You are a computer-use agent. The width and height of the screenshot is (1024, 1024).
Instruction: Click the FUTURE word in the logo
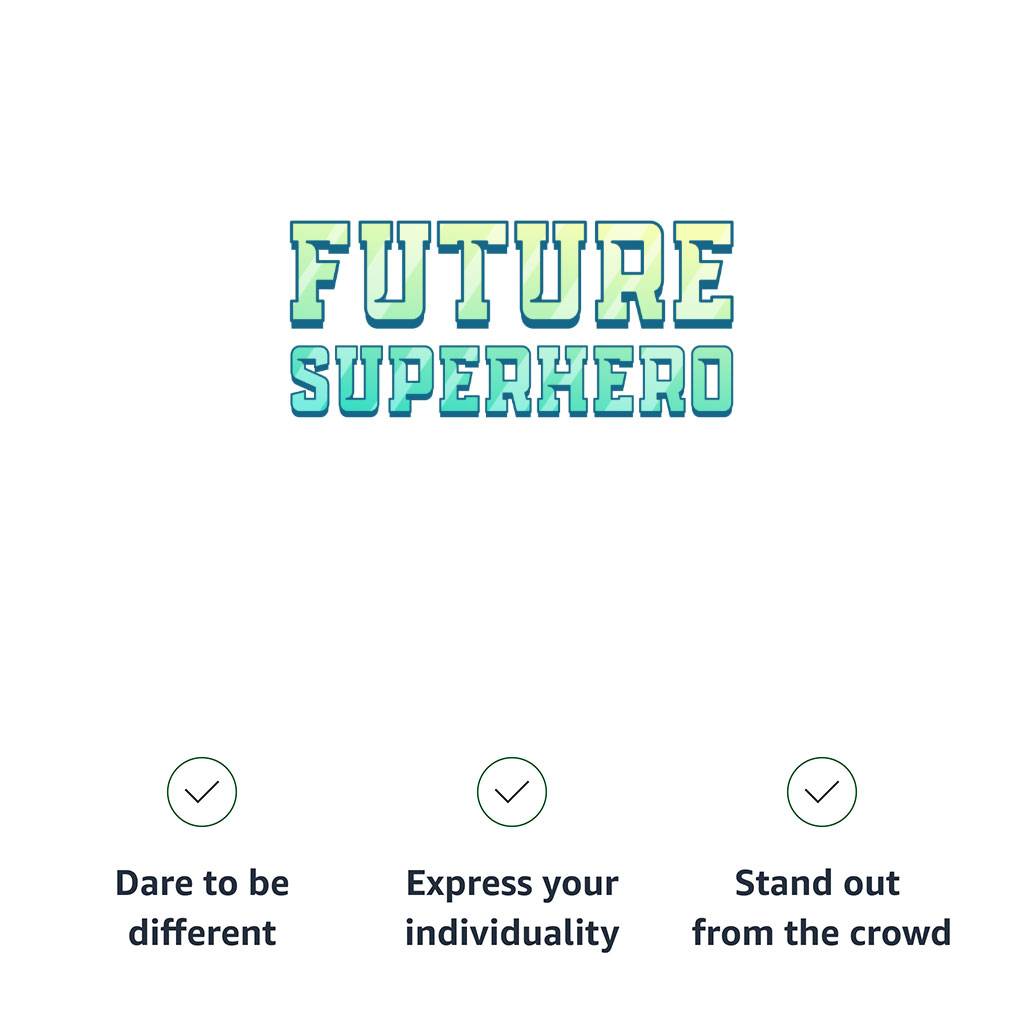click(x=512, y=273)
